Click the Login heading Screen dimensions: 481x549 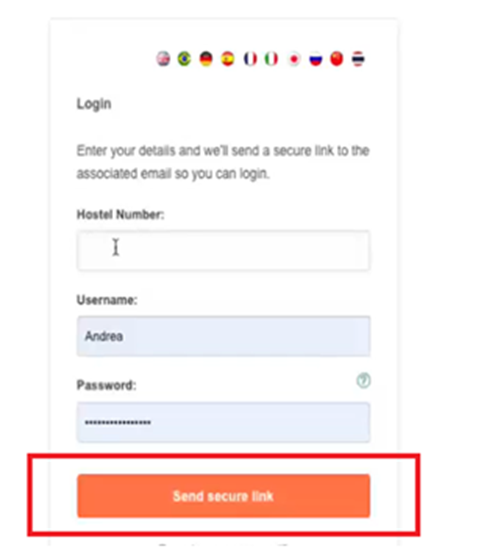tap(94, 104)
